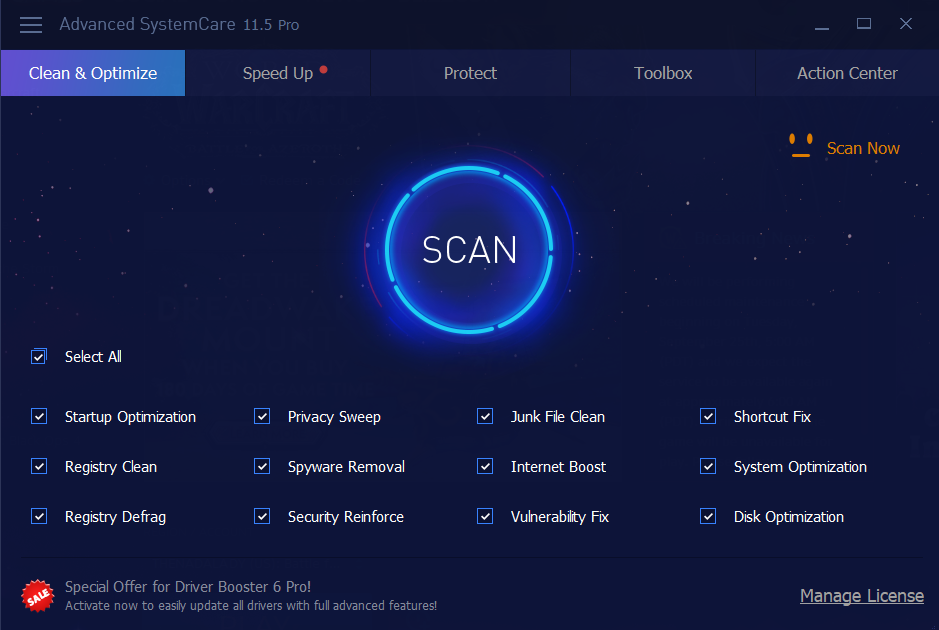The width and height of the screenshot is (939, 630).
Task: Uncheck Spyware Removal
Action: (262, 467)
